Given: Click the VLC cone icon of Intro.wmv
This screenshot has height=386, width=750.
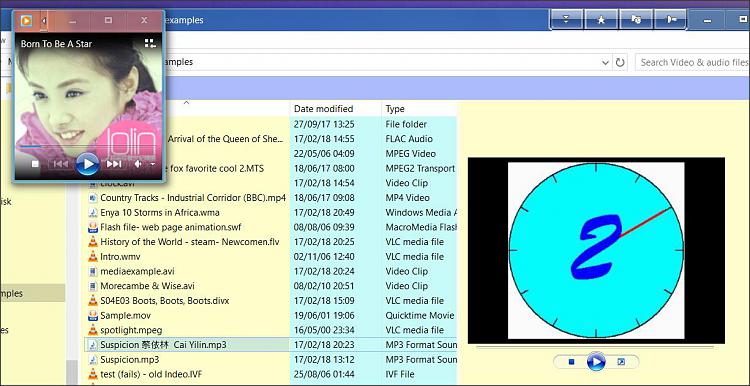Looking at the screenshot, I should pos(93,256).
